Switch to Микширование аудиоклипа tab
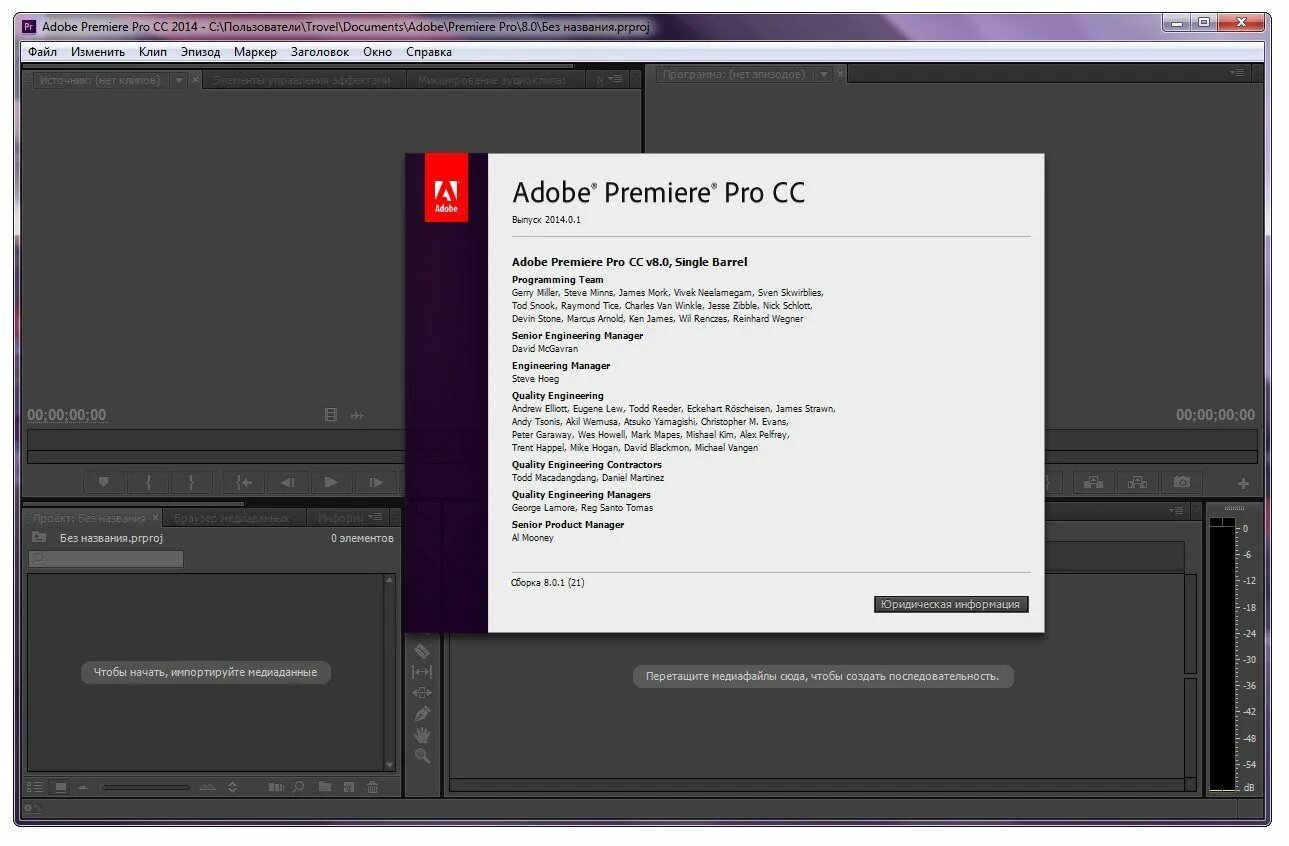This screenshot has width=1289, height=846. 496,80
